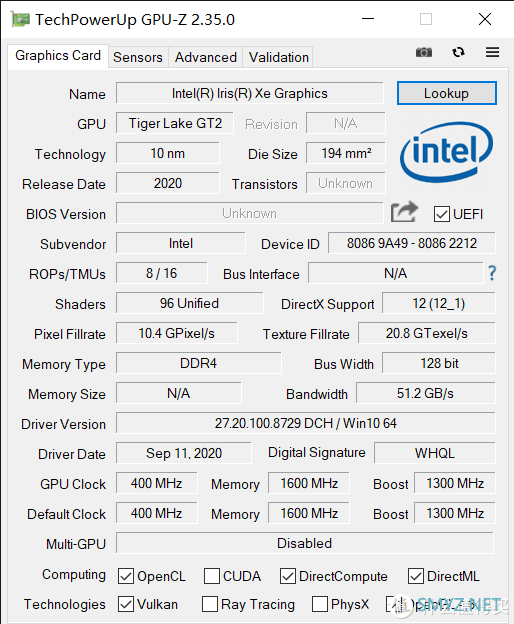Toggle the OpenCL checkbox
Image resolution: width=514 pixels, height=624 pixels.
126,576
